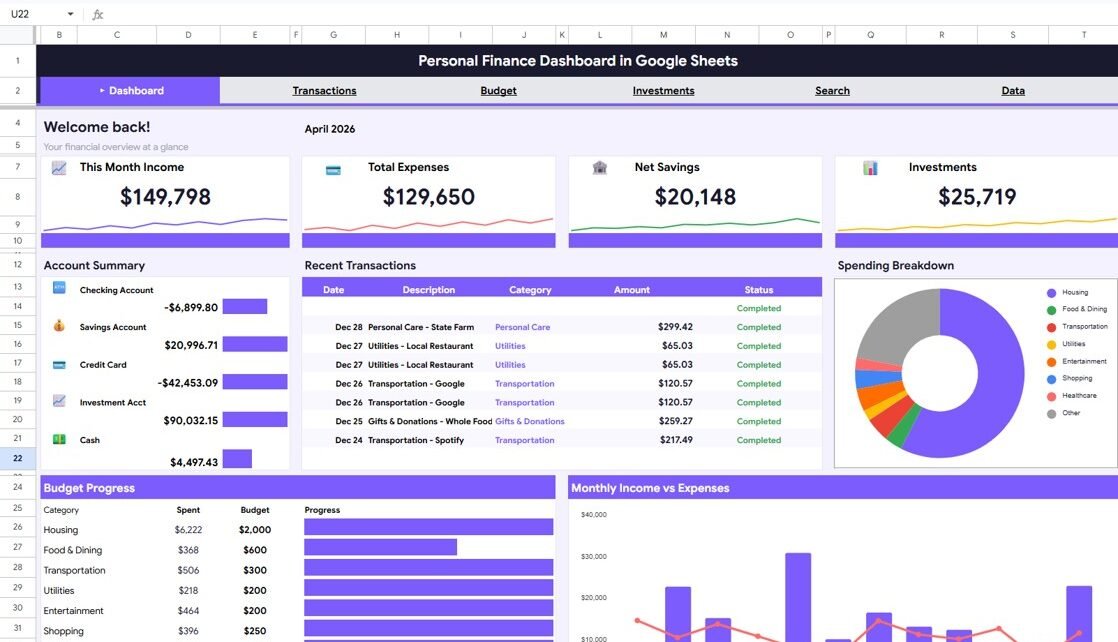
Task: Click the Checking Account ATM icon
Action: tap(59, 288)
